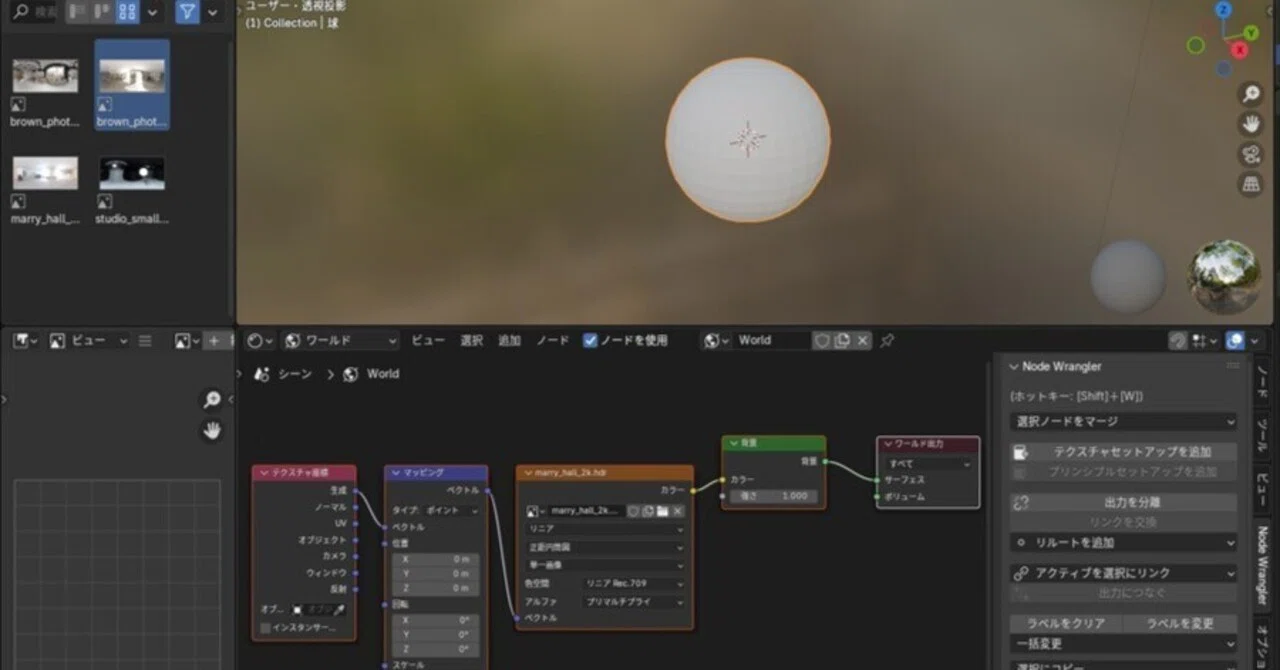Click the ラベルを変更 button

click(1180, 624)
